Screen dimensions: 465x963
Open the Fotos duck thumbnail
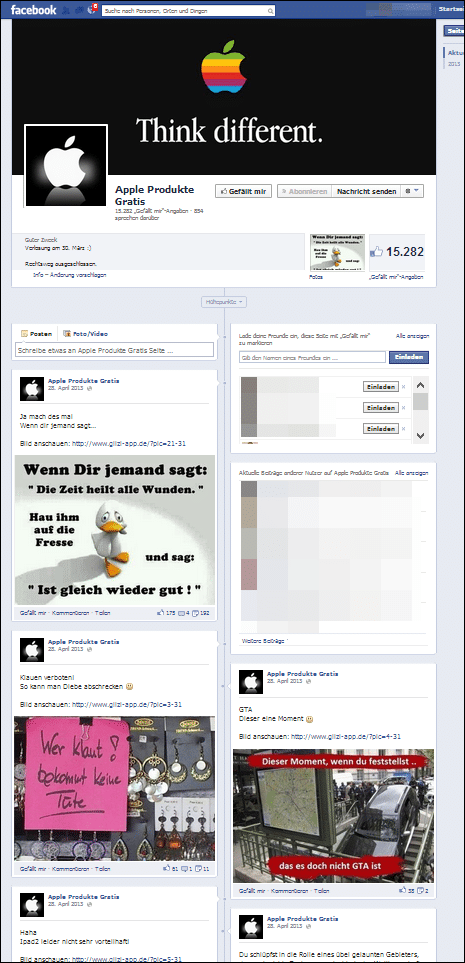pos(337,252)
